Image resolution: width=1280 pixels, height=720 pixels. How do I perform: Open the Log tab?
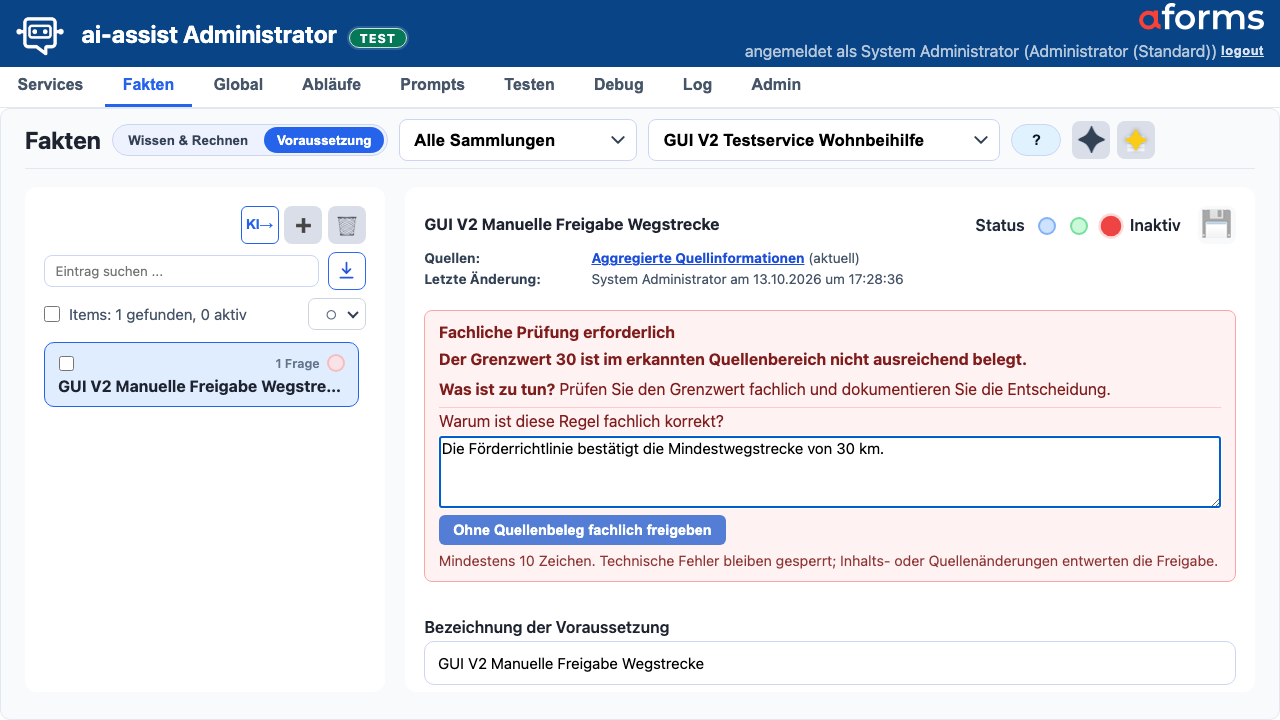pos(697,85)
